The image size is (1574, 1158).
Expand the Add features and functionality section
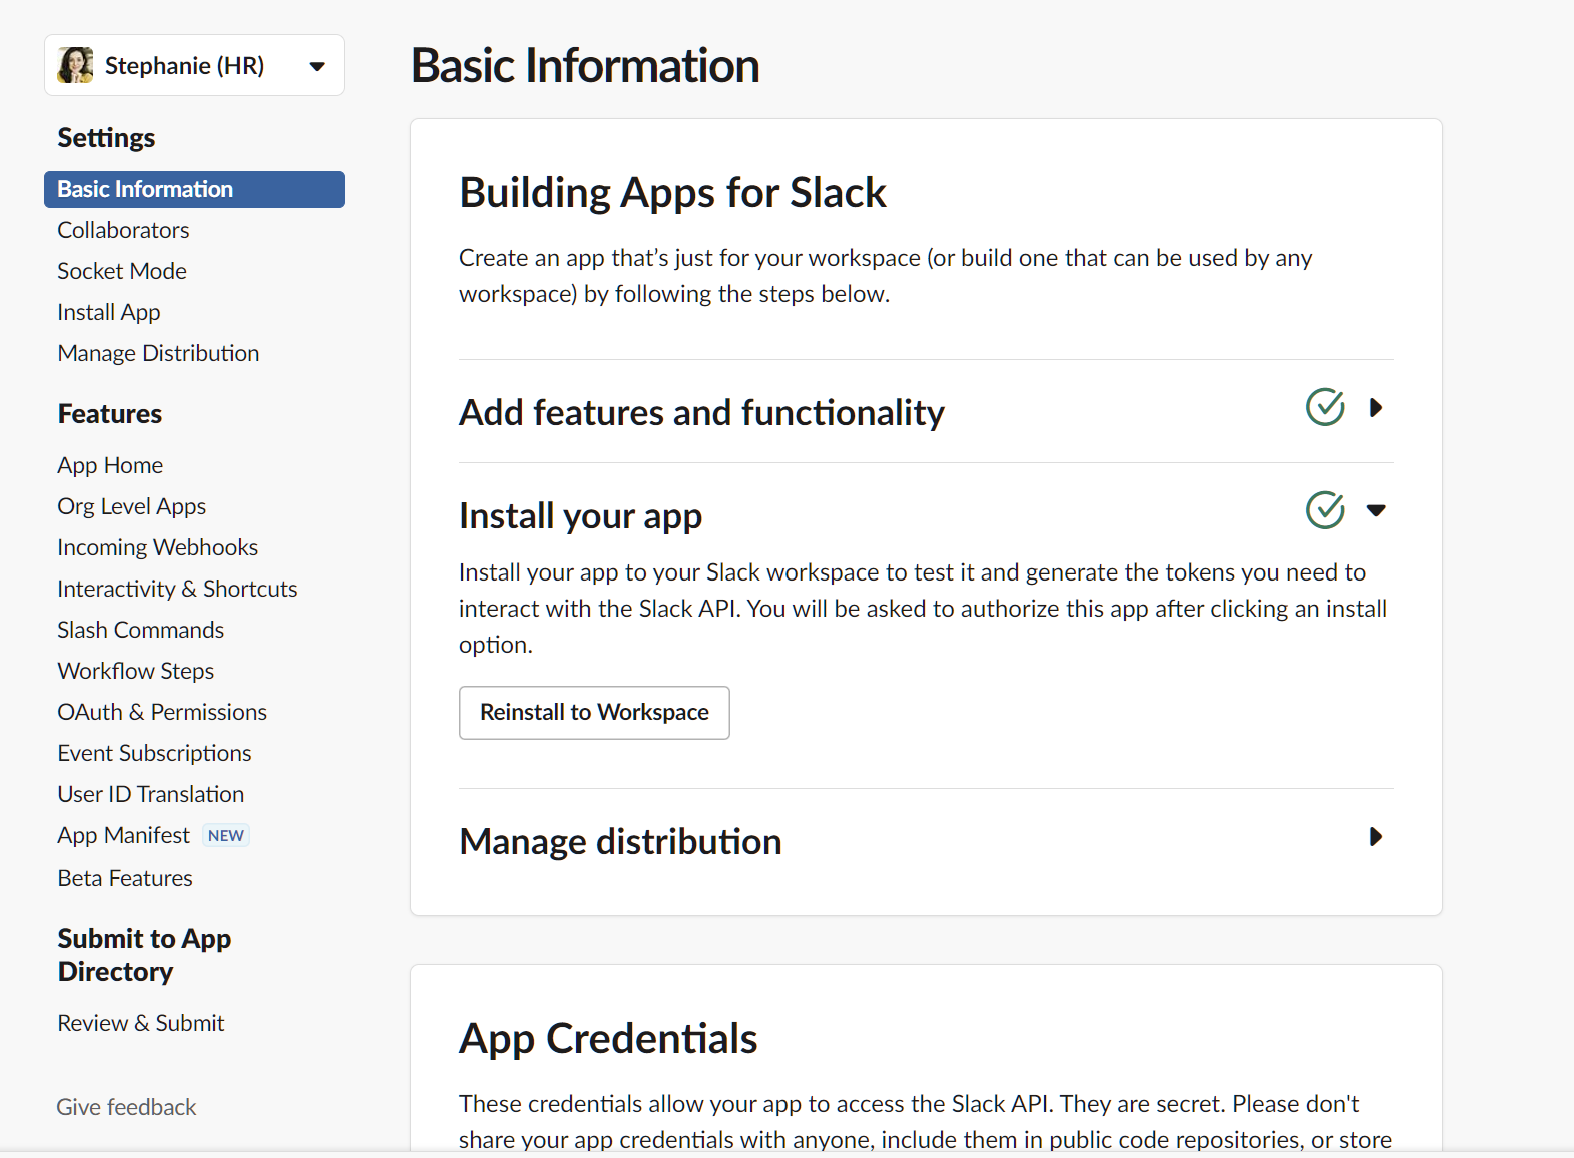click(1376, 407)
